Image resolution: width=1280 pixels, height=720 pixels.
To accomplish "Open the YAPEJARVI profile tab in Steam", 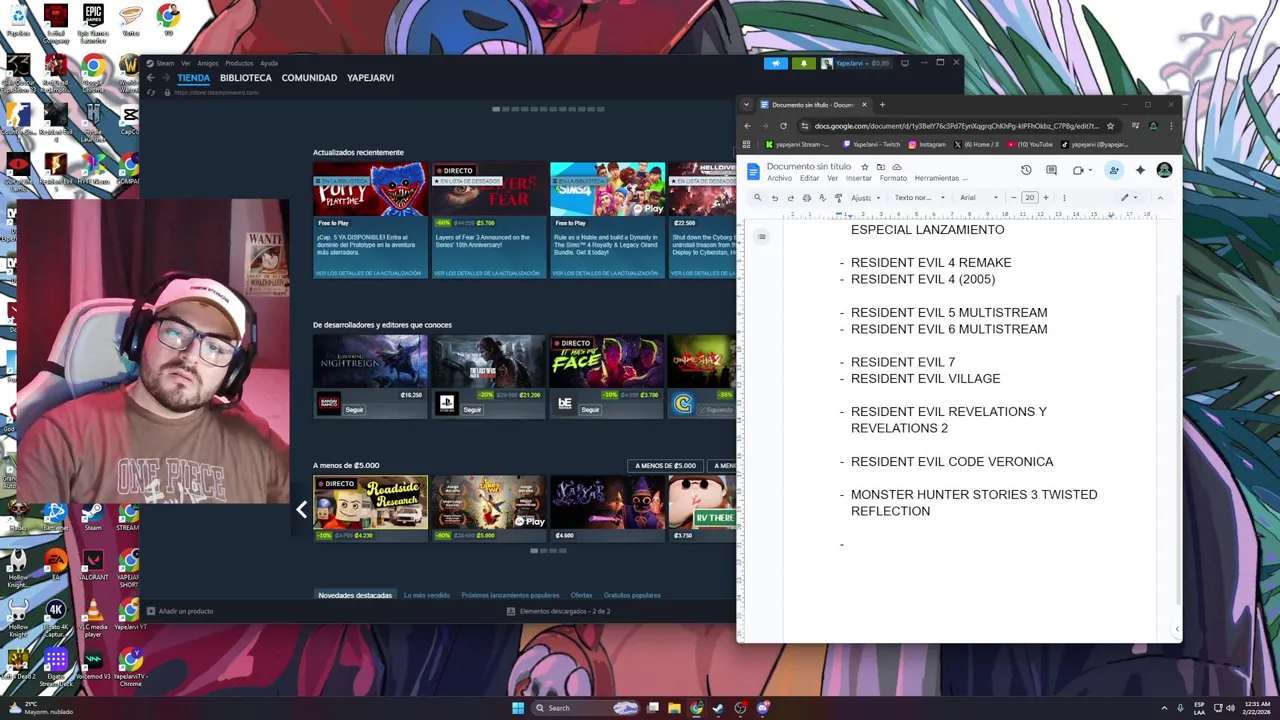I will pyautogui.click(x=370, y=78).
